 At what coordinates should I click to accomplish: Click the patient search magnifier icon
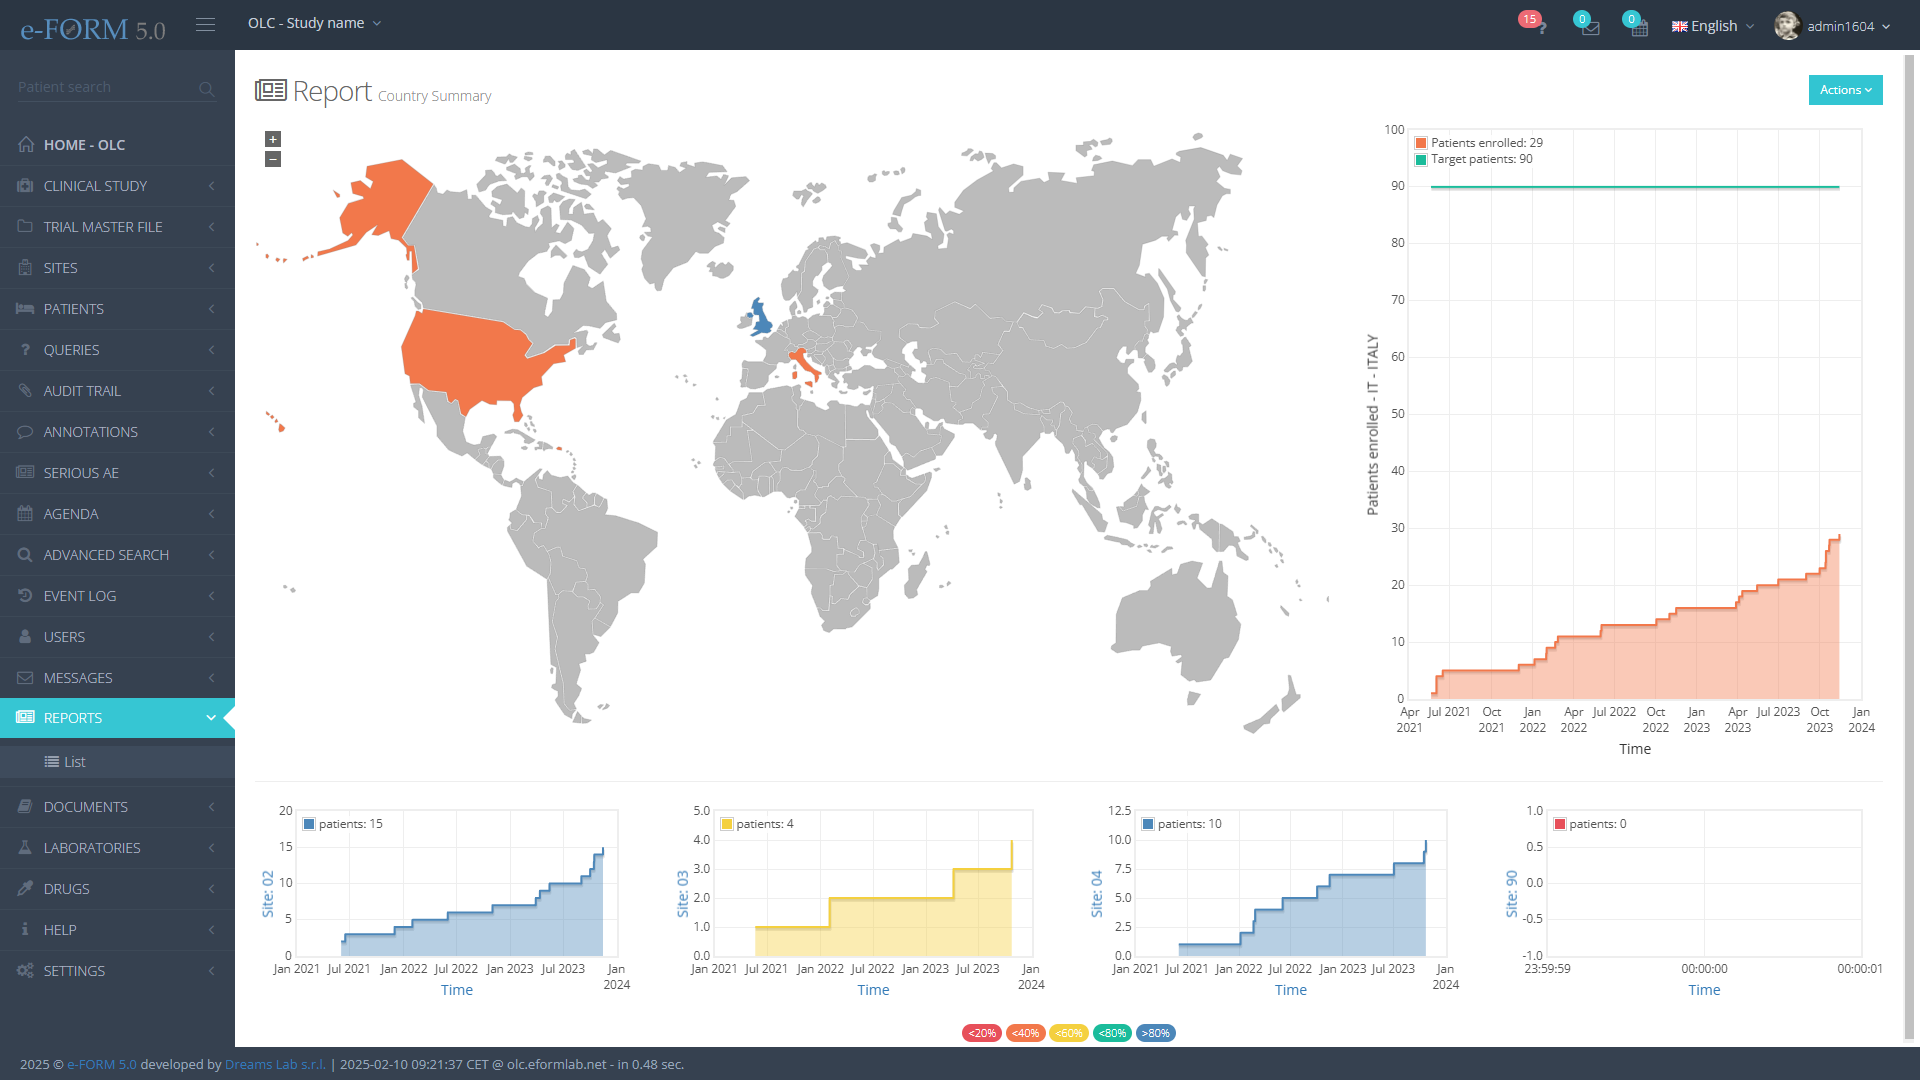pos(206,88)
